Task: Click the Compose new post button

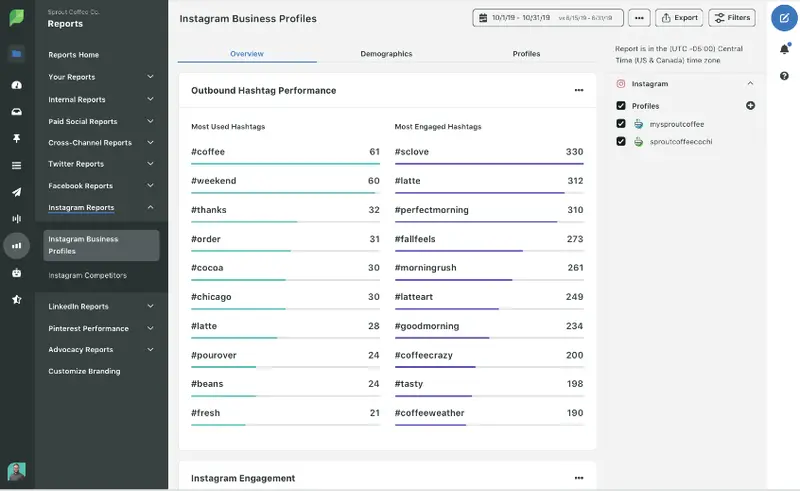Action: (x=784, y=18)
